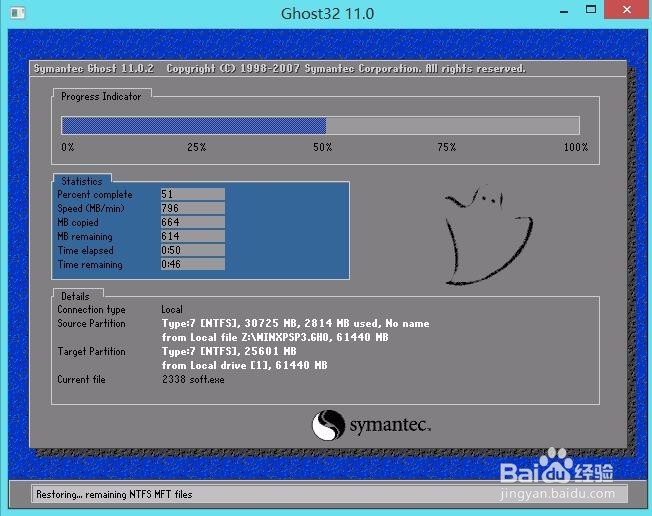Click the Time remaining label
652x516 pixels.
[x=90, y=264]
